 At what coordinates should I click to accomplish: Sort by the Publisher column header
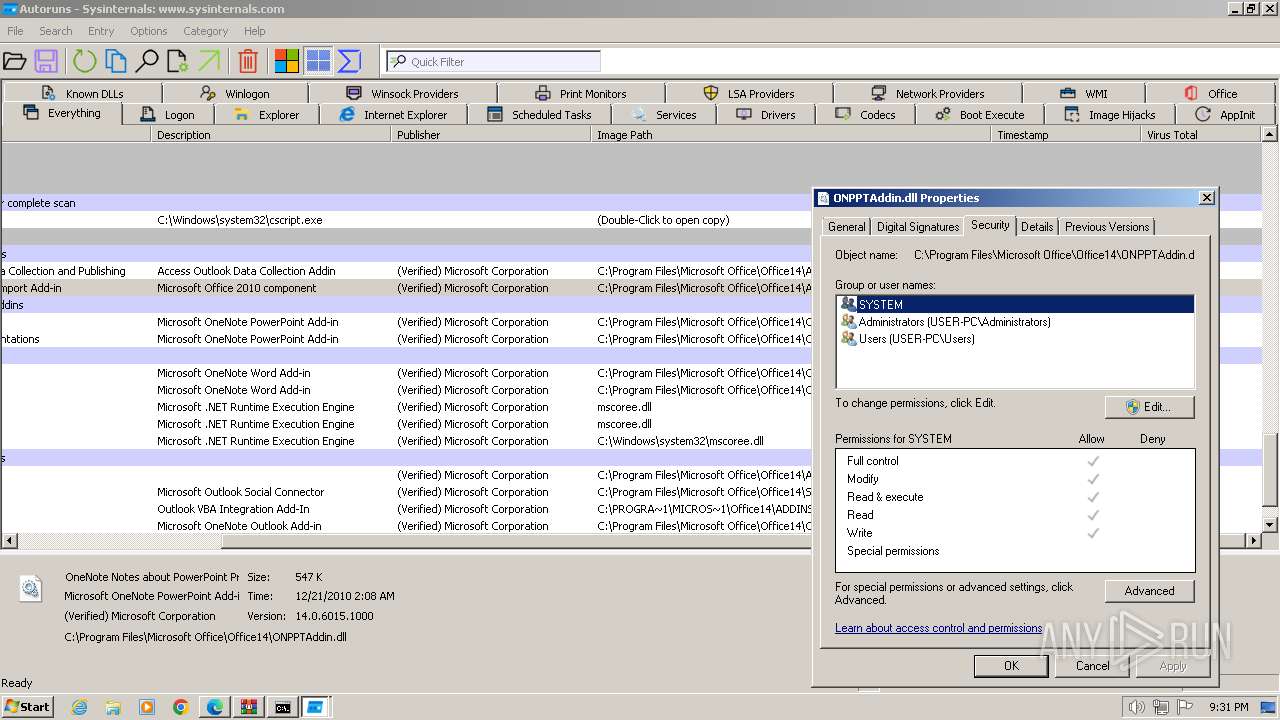[490, 135]
